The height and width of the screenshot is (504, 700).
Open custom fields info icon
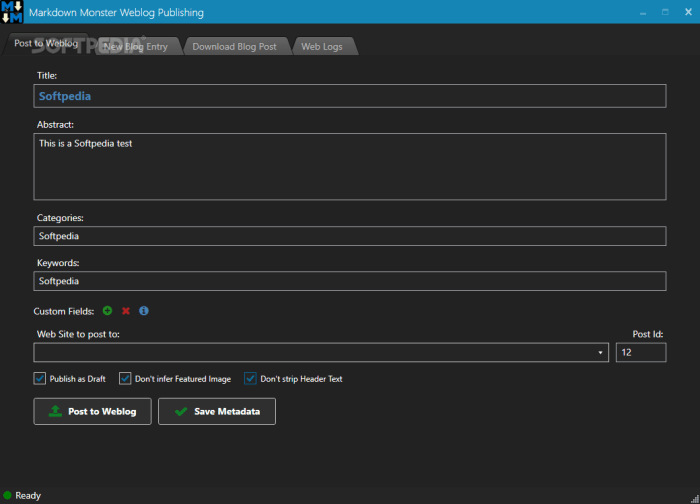[x=144, y=311]
